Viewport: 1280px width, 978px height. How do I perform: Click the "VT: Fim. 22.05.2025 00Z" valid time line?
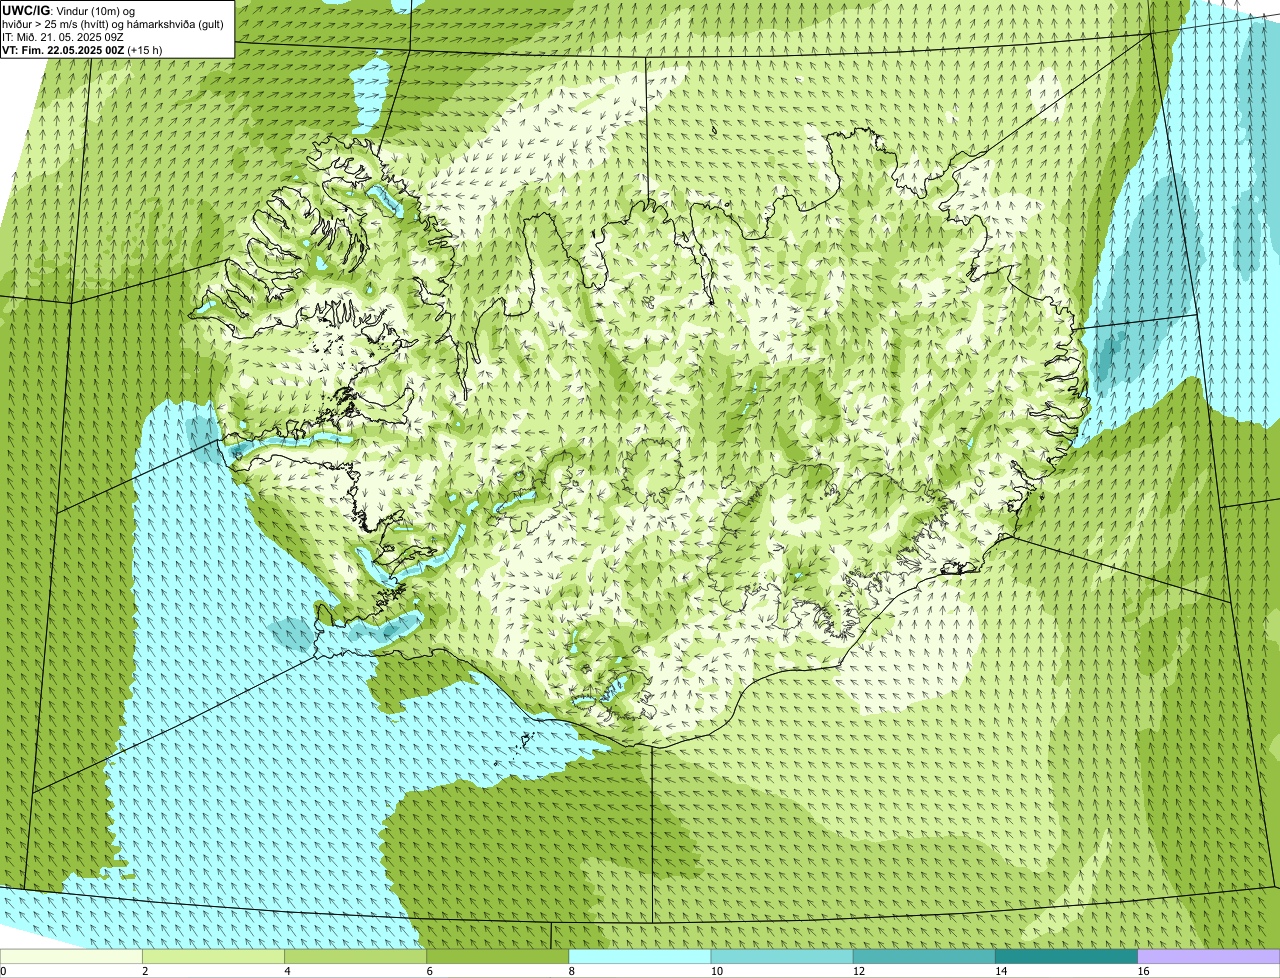[82, 49]
